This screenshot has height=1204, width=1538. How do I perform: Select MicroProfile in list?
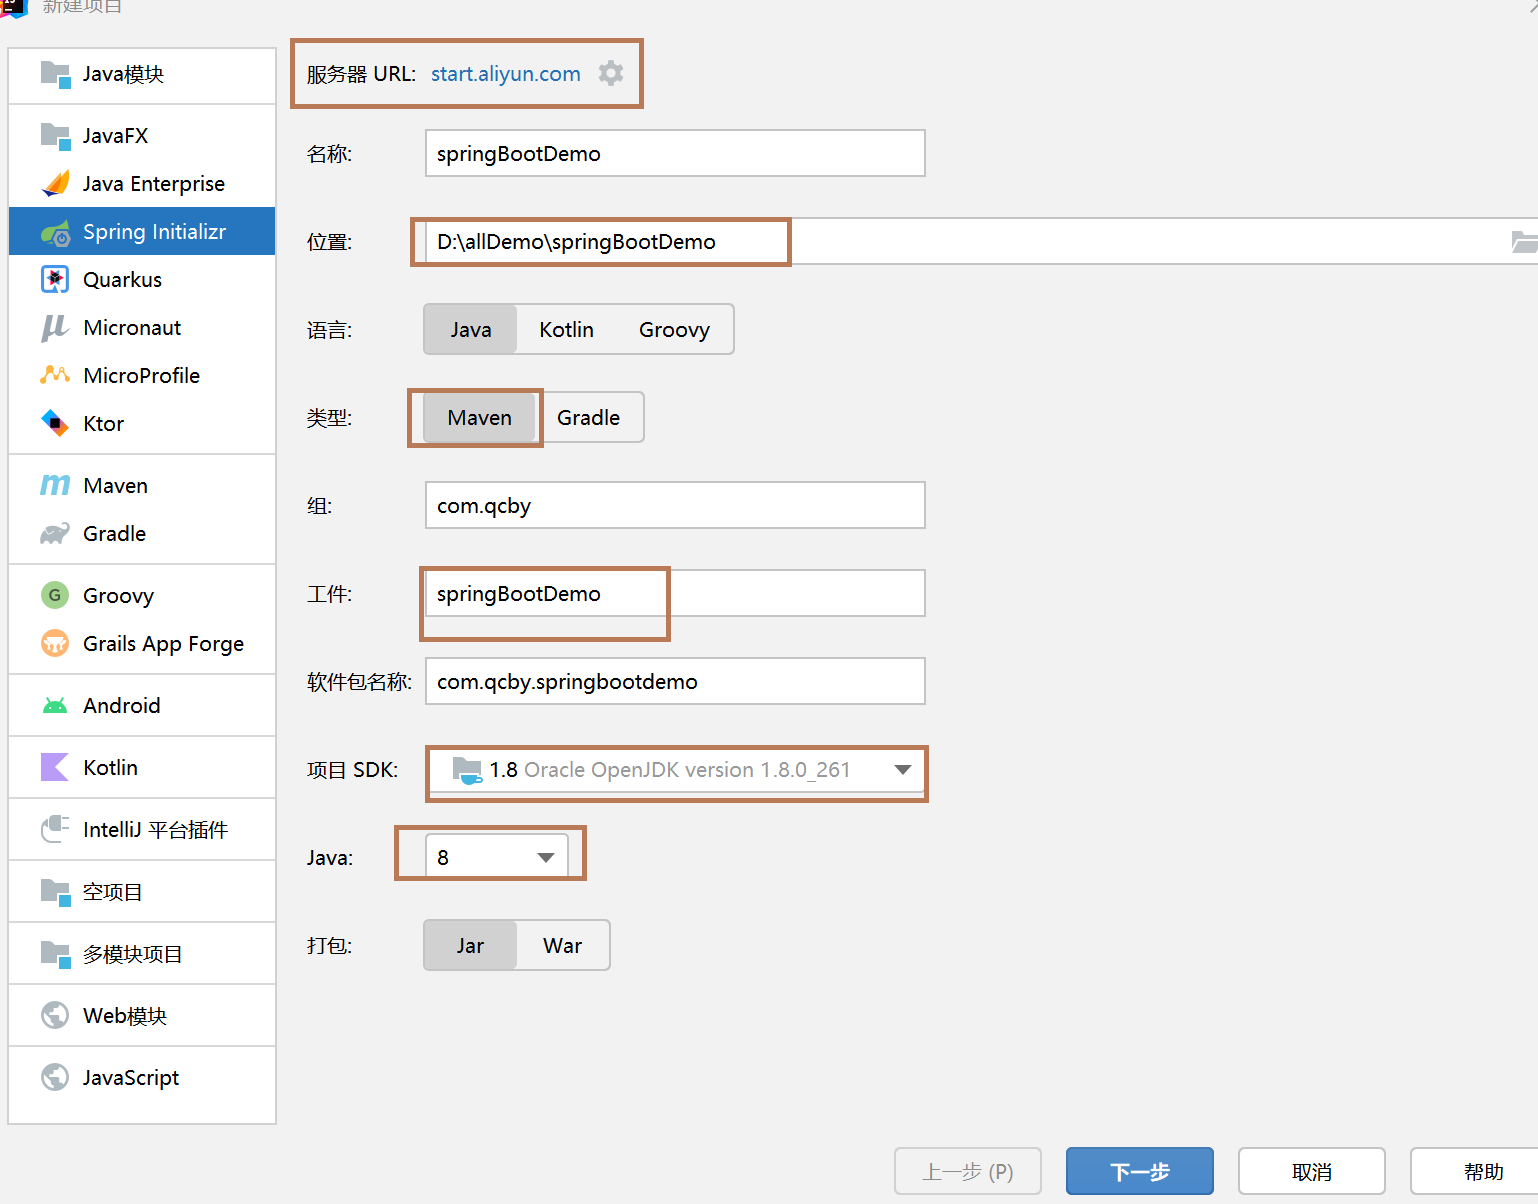pos(142,376)
